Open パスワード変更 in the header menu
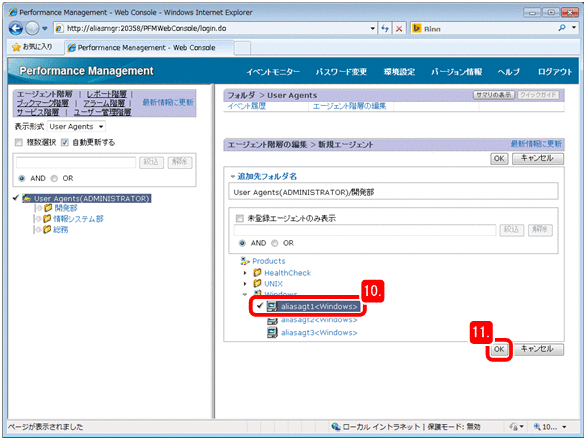The height and width of the screenshot is (441, 587). pyautogui.click(x=341, y=72)
